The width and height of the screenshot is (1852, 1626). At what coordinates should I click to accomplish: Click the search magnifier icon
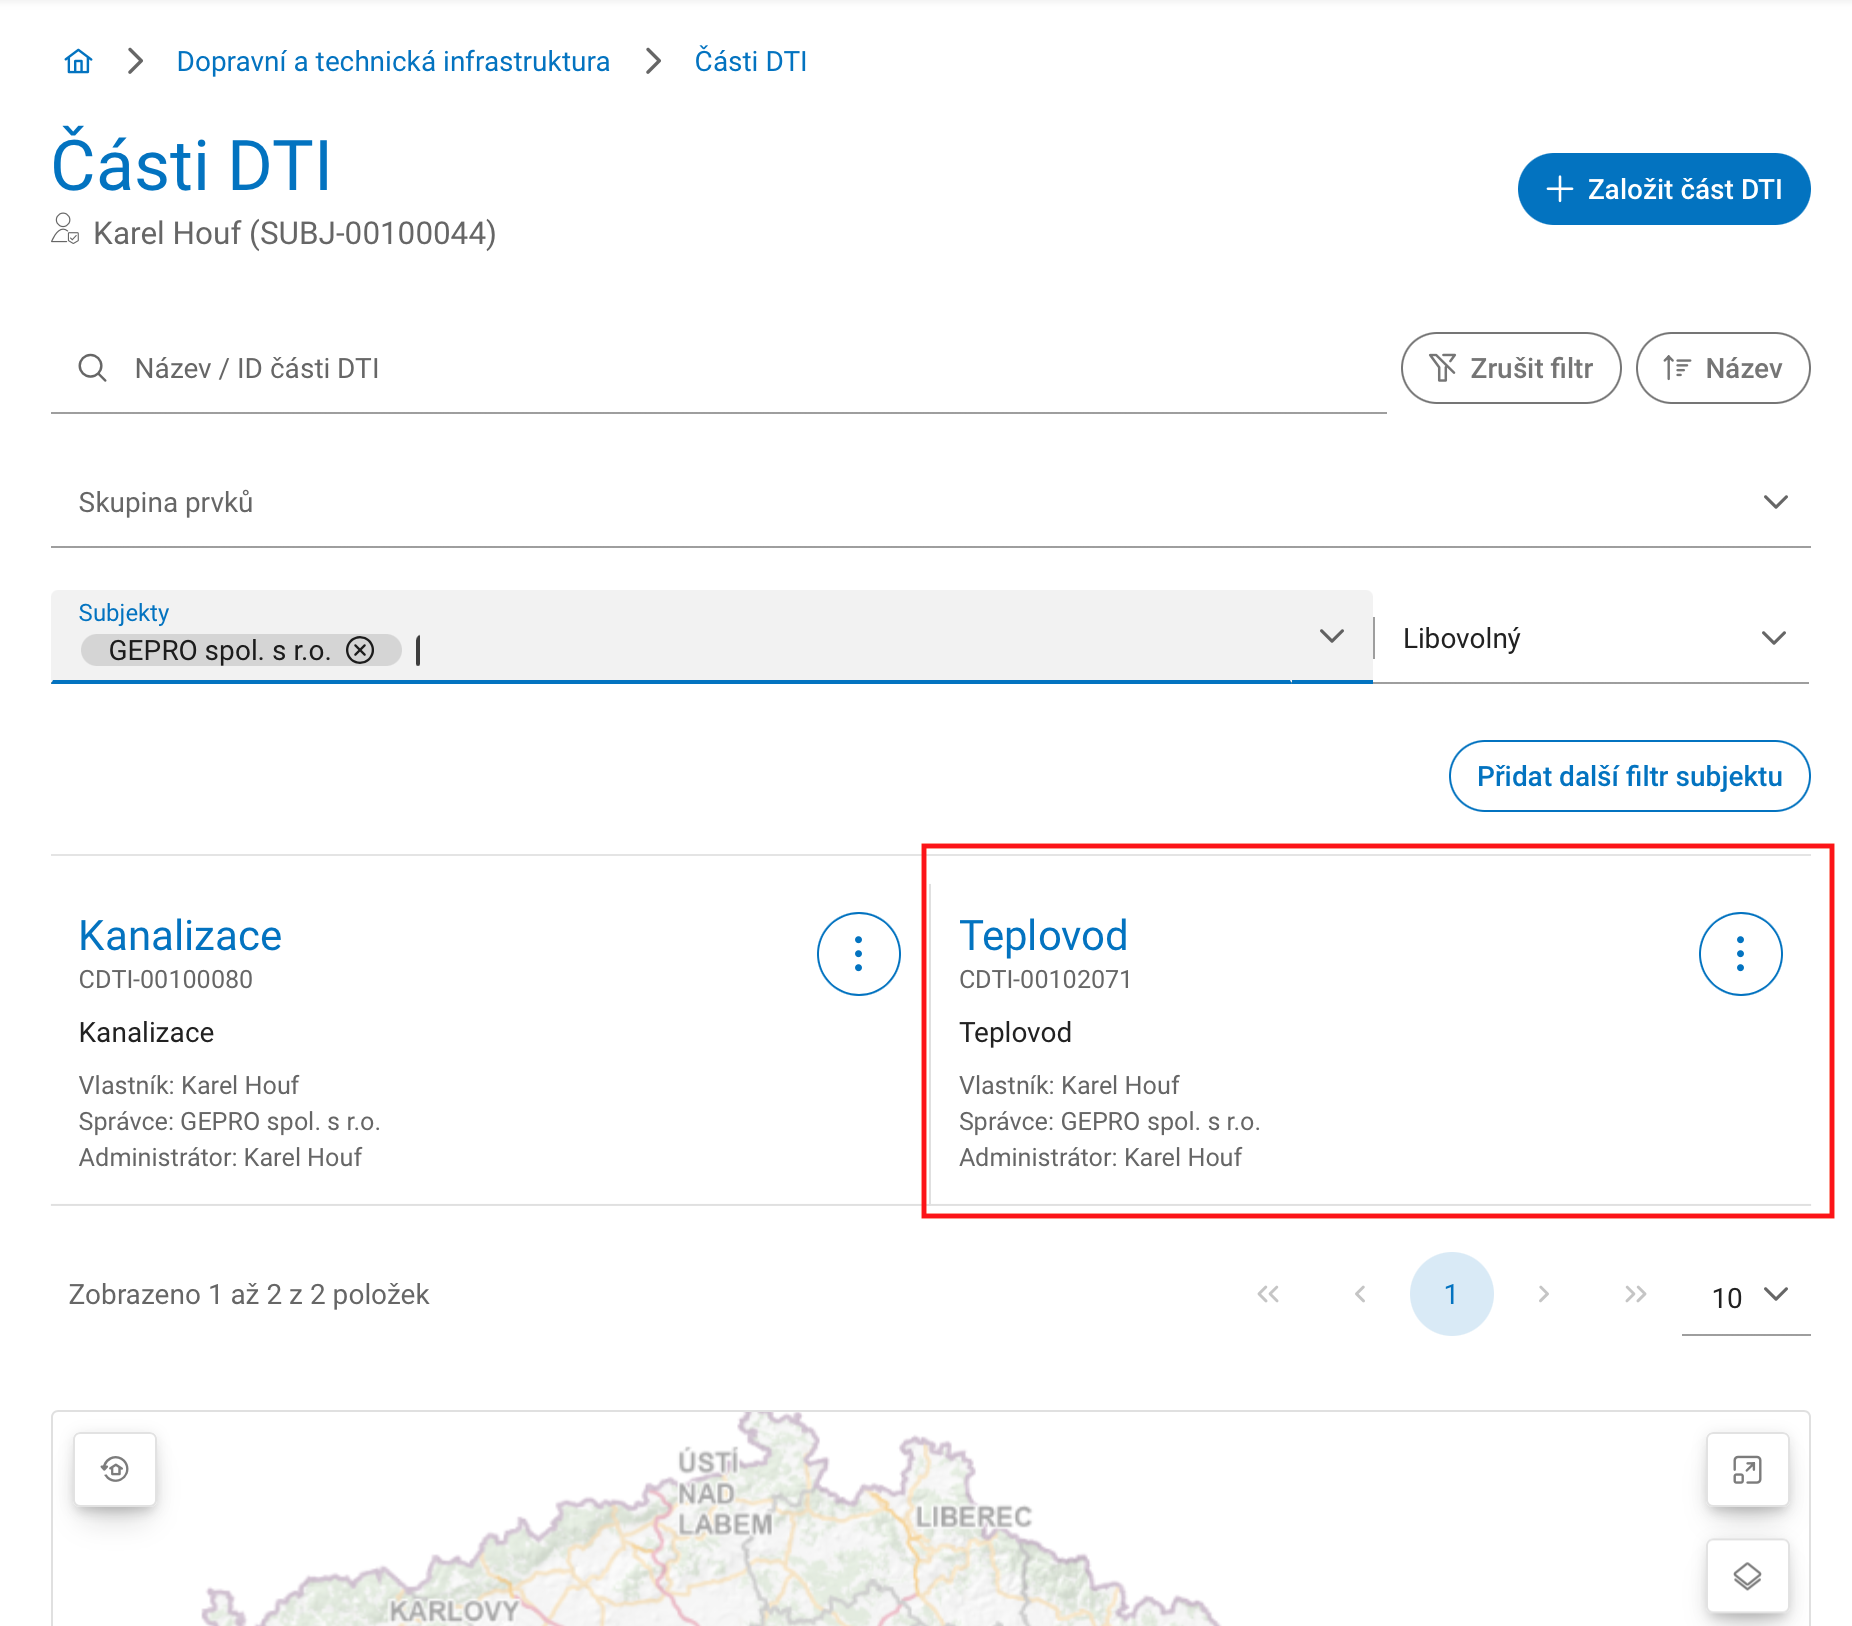(x=93, y=368)
